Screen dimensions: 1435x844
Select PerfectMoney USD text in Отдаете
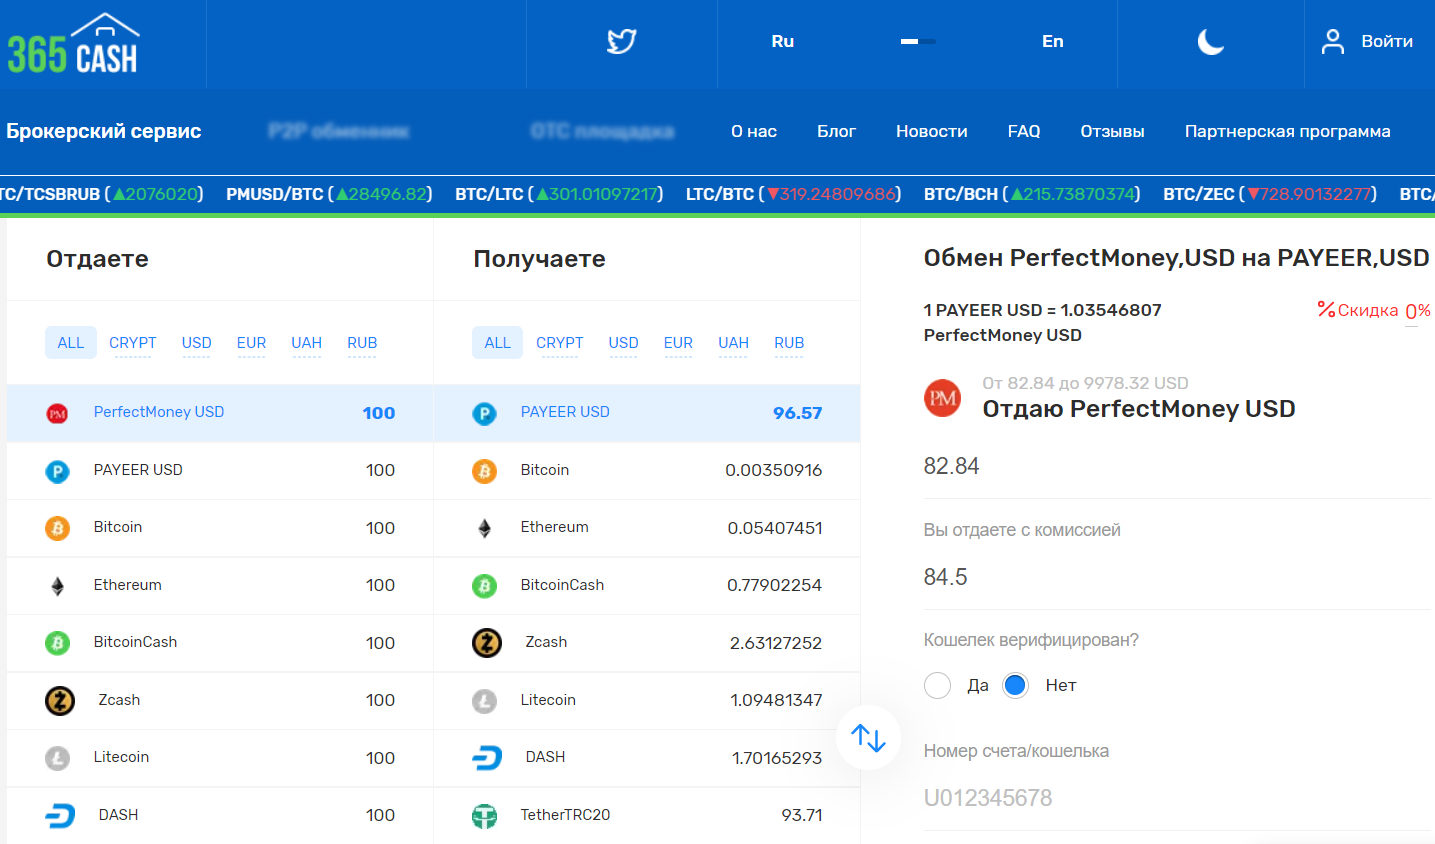pos(159,412)
